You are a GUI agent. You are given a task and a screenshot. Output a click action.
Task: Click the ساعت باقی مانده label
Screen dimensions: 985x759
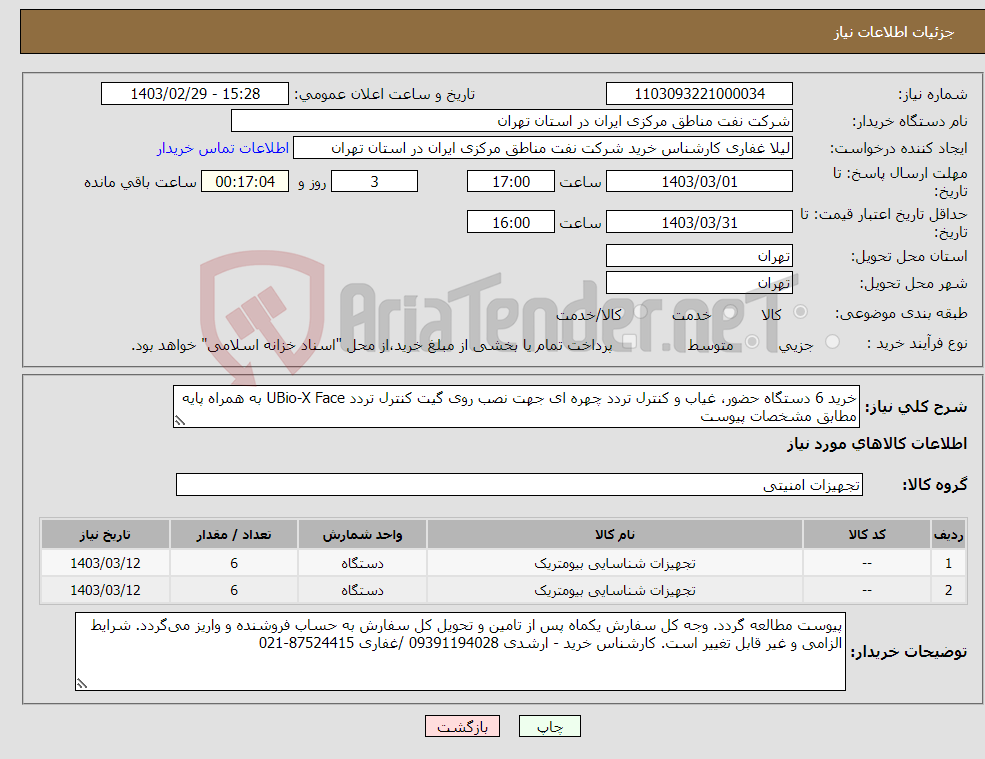141,182
